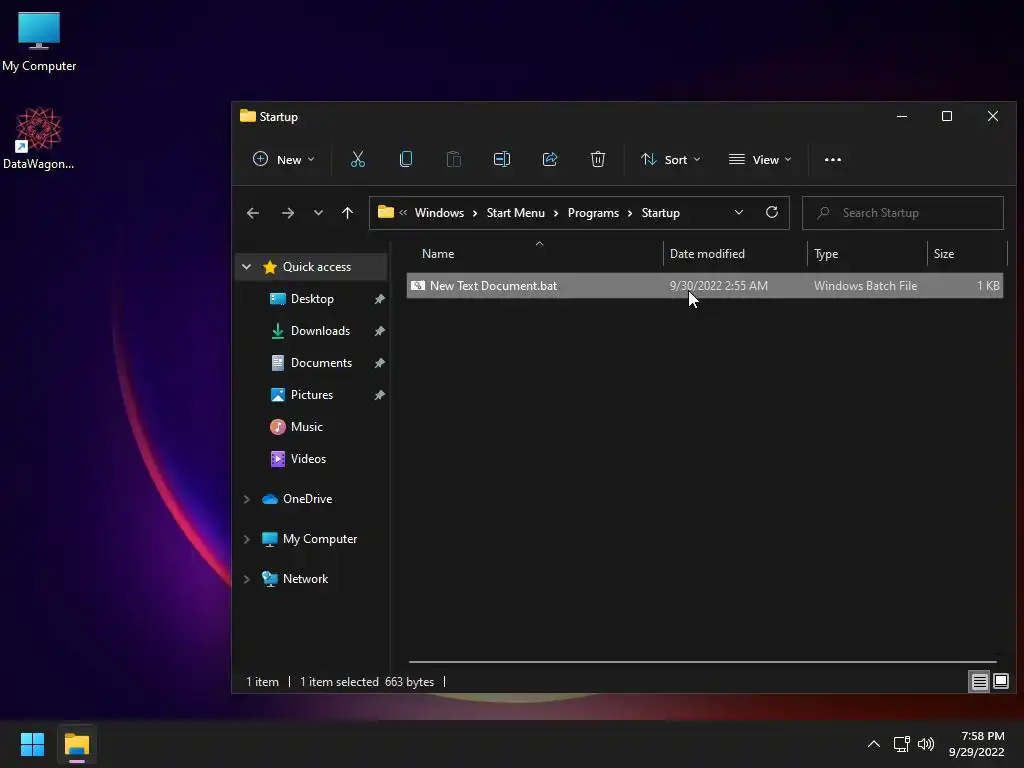Image resolution: width=1024 pixels, height=768 pixels.
Task: Open Pictures in the sidebar
Action: point(312,395)
